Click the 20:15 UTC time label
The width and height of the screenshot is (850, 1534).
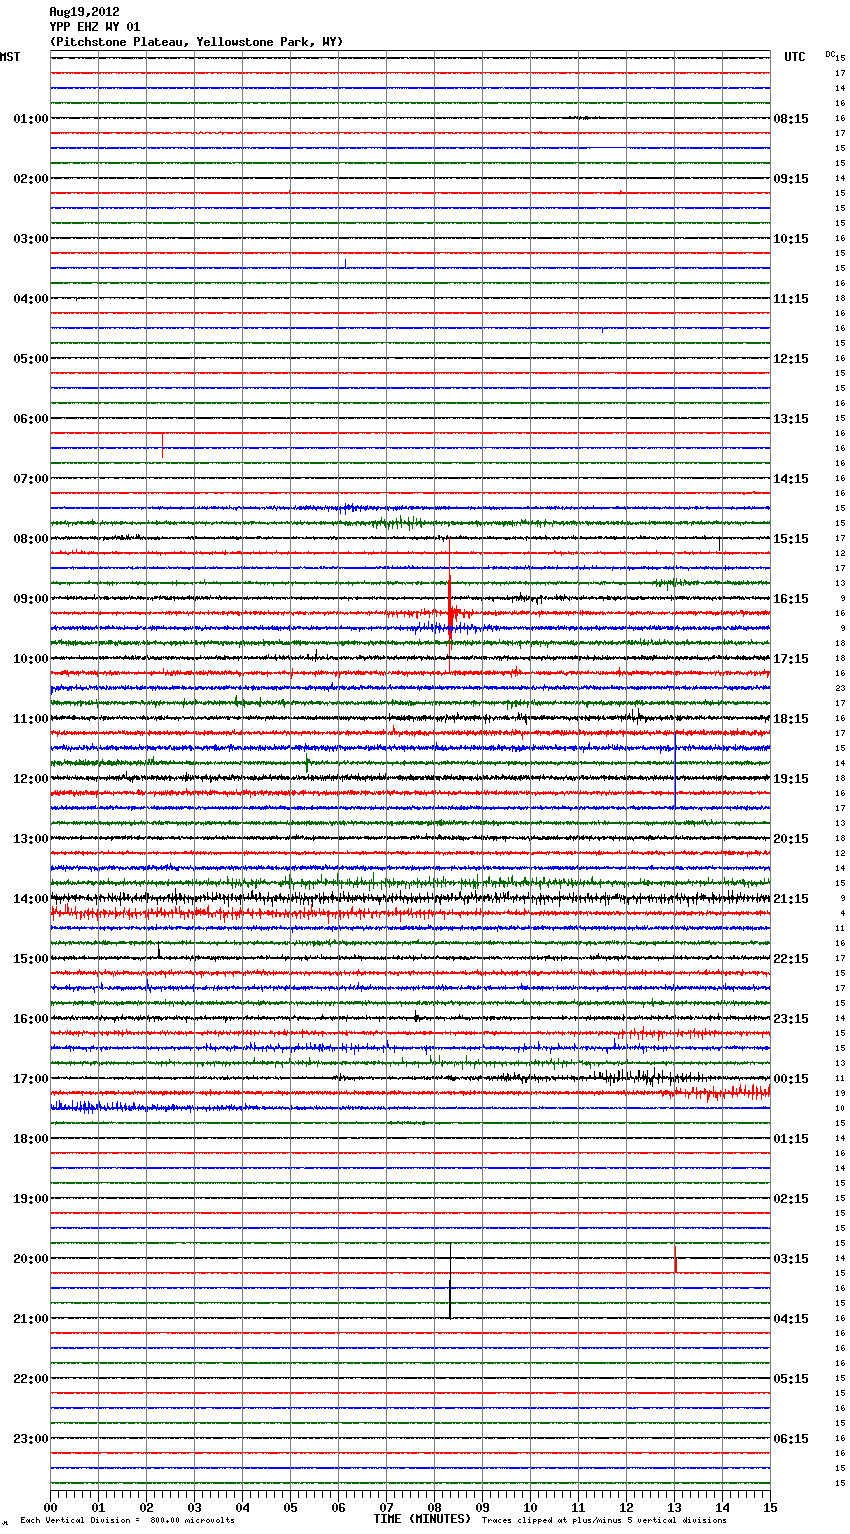click(791, 839)
